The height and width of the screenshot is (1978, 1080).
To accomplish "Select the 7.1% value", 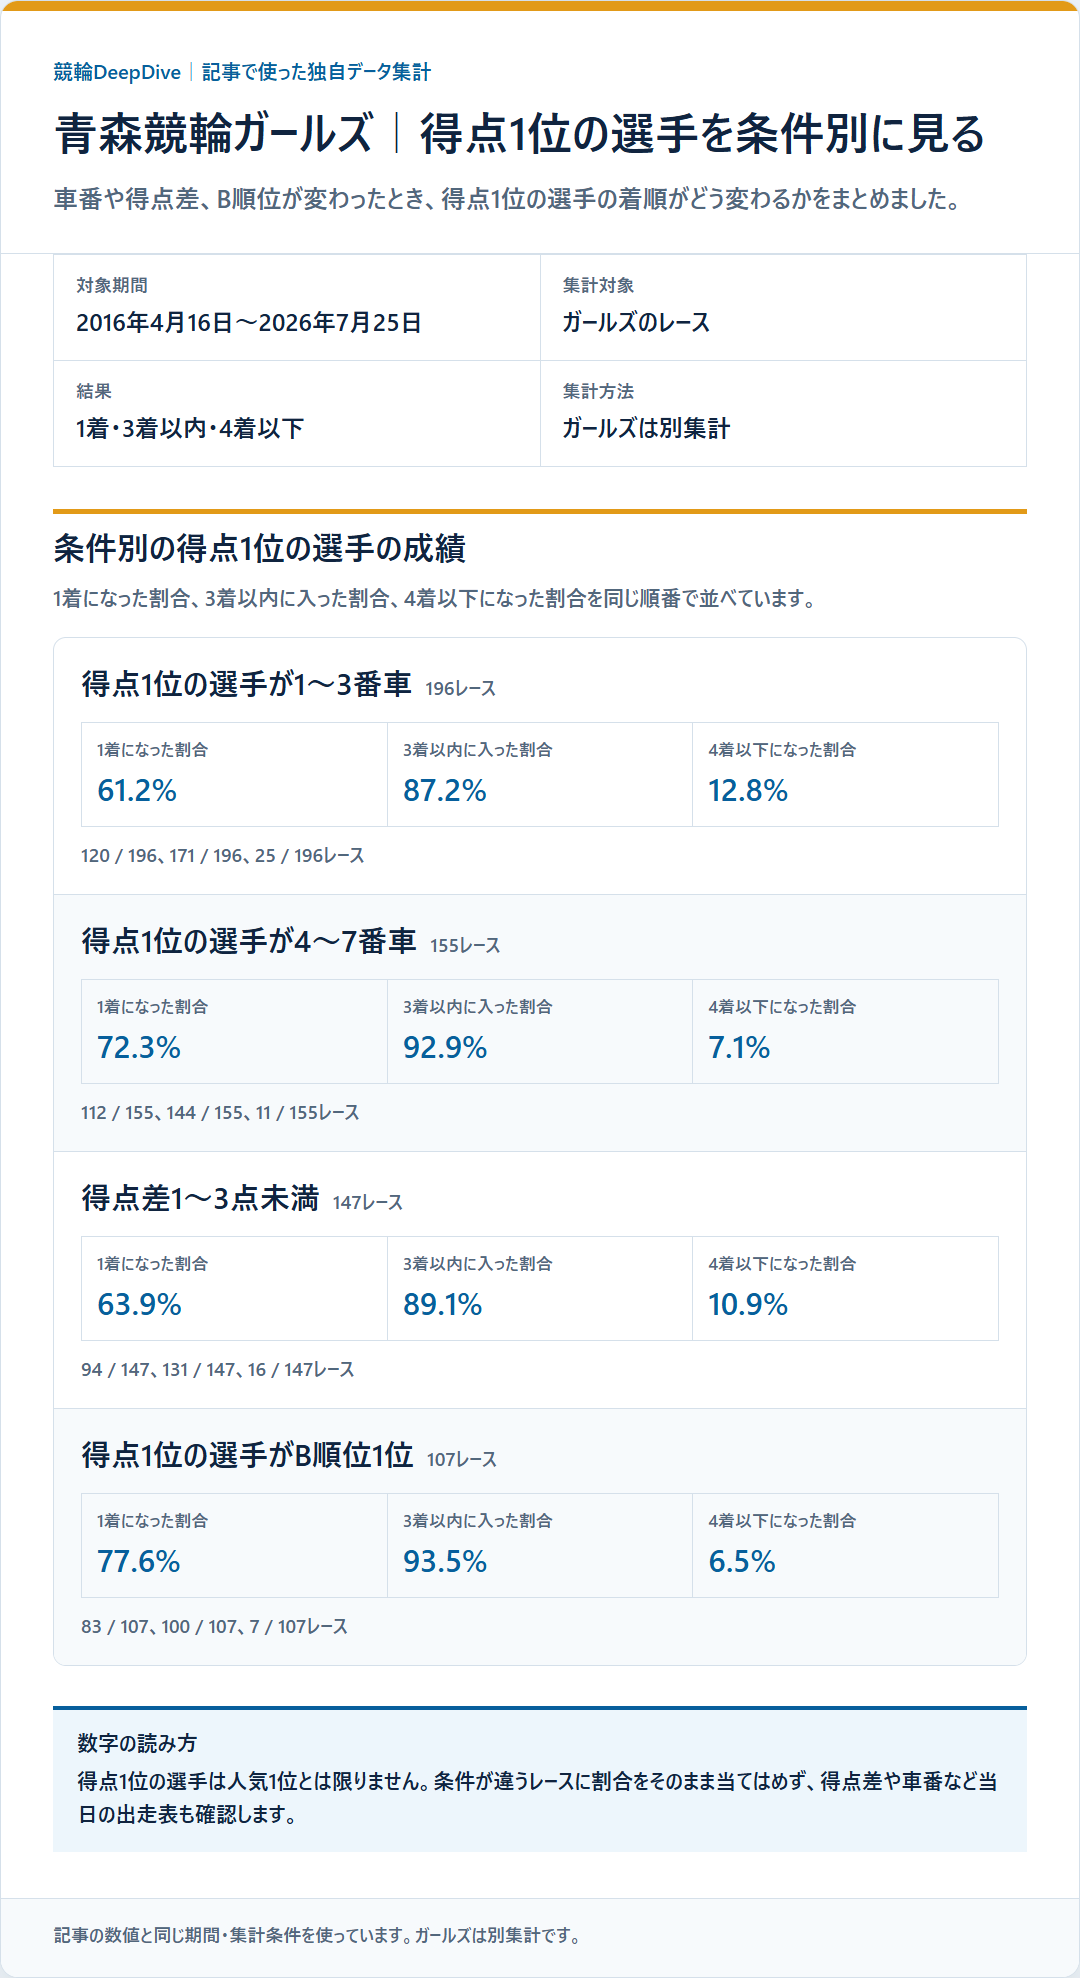I will coord(739,1048).
